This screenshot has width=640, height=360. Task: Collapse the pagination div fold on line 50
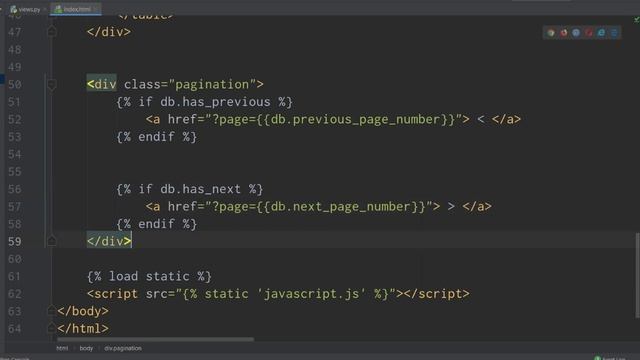(52, 84)
